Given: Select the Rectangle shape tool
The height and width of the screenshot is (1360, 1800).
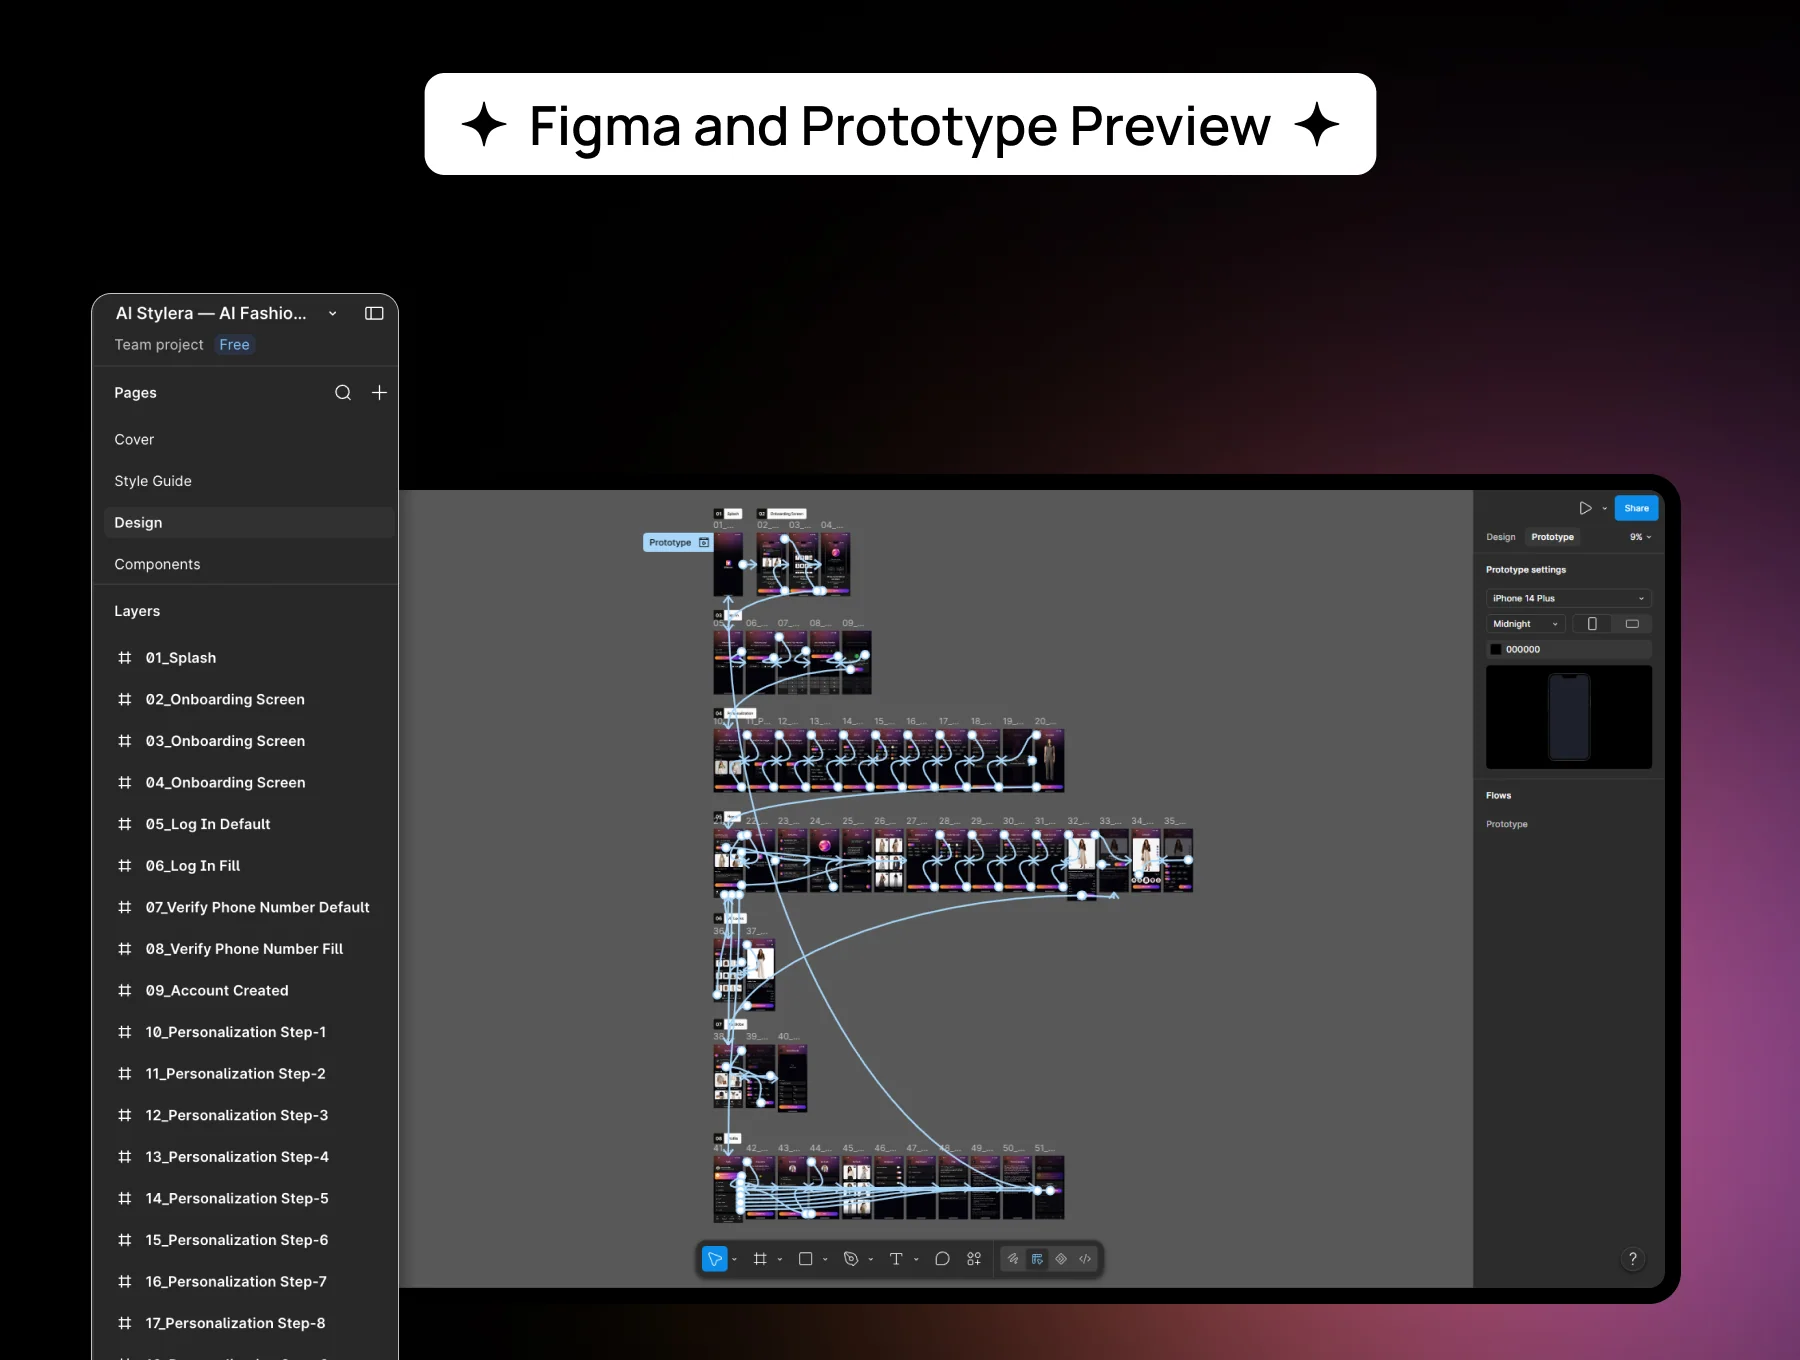Looking at the screenshot, I should [805, 1259].
